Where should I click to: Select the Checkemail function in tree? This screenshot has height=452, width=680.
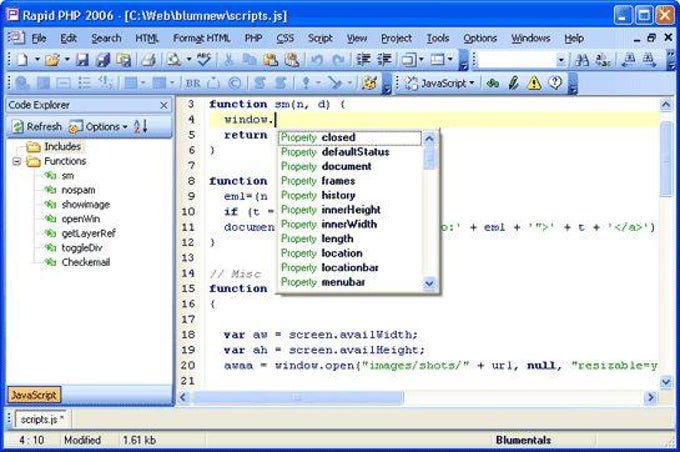coord(86,262)
